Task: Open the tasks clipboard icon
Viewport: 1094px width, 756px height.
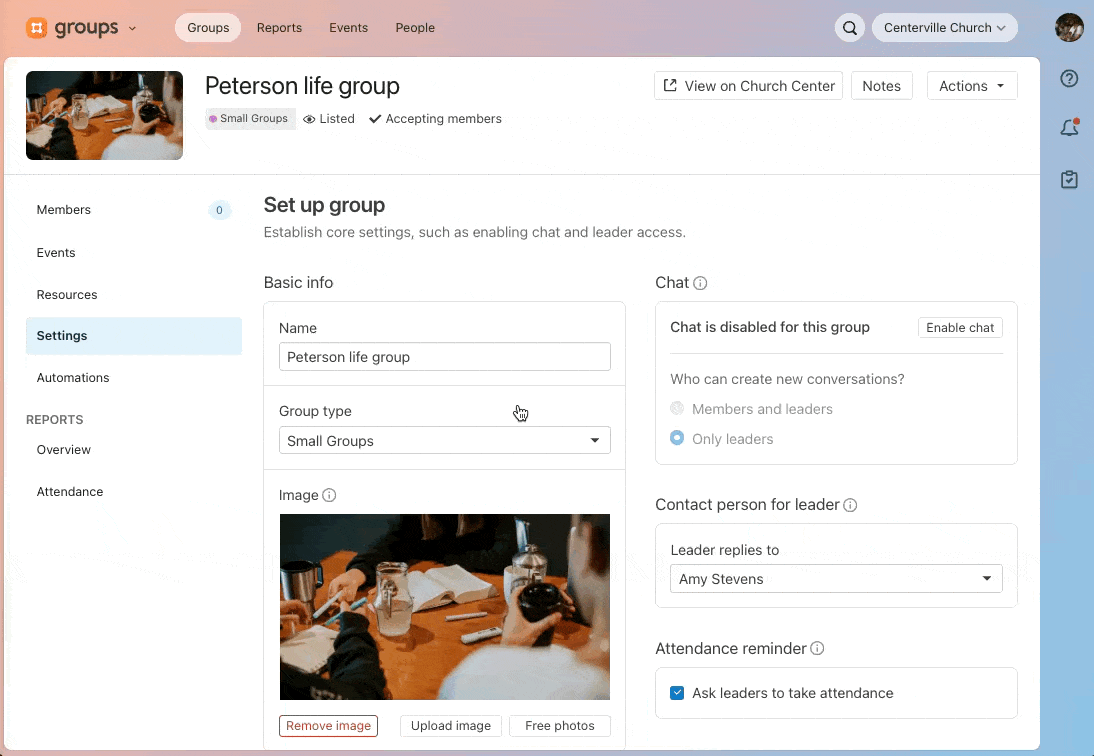Action: (1069, 180)
